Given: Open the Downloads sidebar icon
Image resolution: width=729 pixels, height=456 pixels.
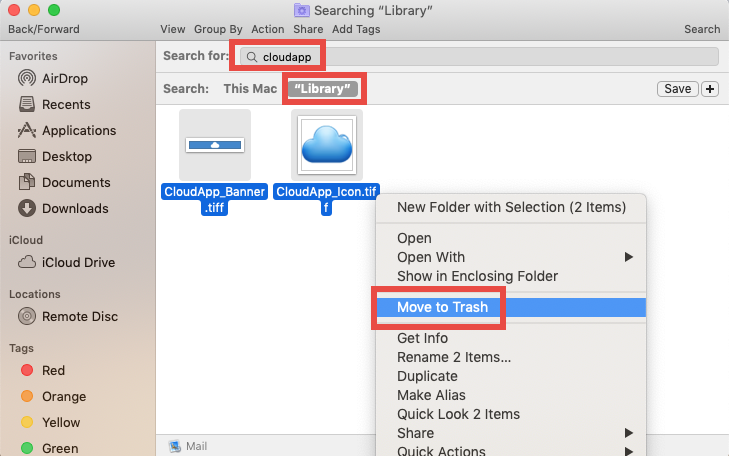Looking at the screenshot, I should [x=27, y=208].
